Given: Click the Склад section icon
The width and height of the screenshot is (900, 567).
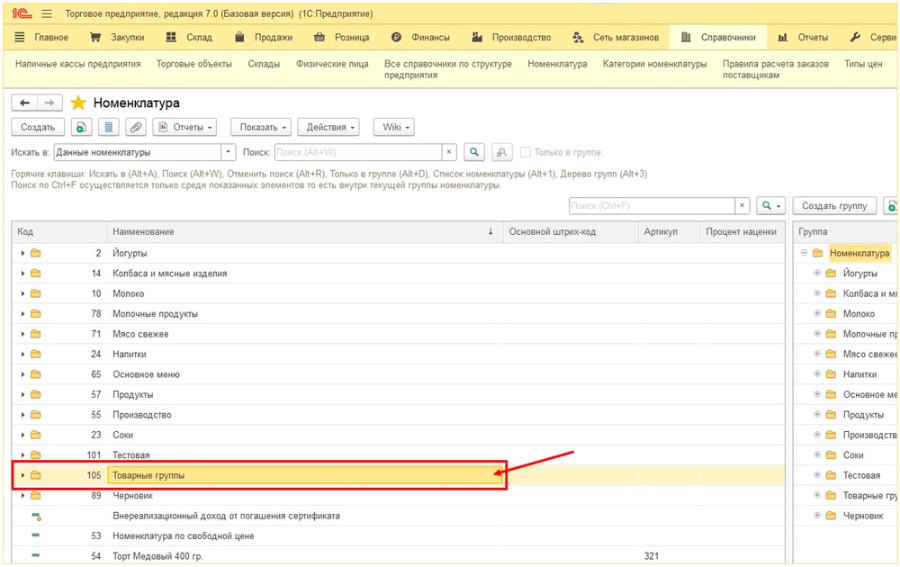Looking at the screenshot, I should coord(171,37).
